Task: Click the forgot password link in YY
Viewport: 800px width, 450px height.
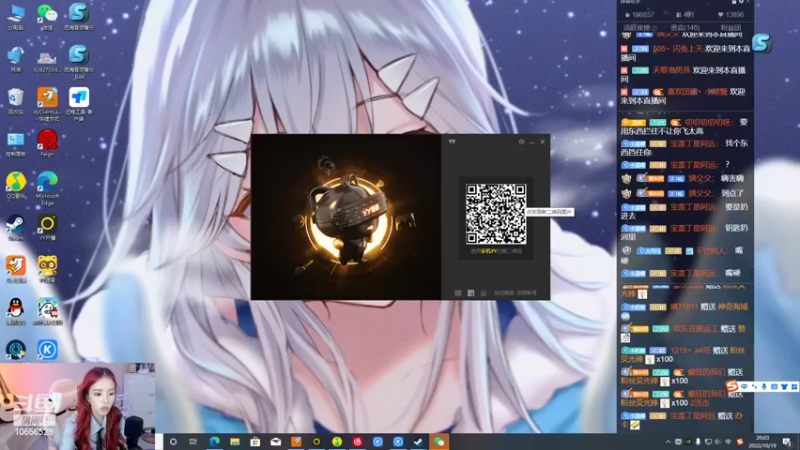Action: [x=504, y=293]
